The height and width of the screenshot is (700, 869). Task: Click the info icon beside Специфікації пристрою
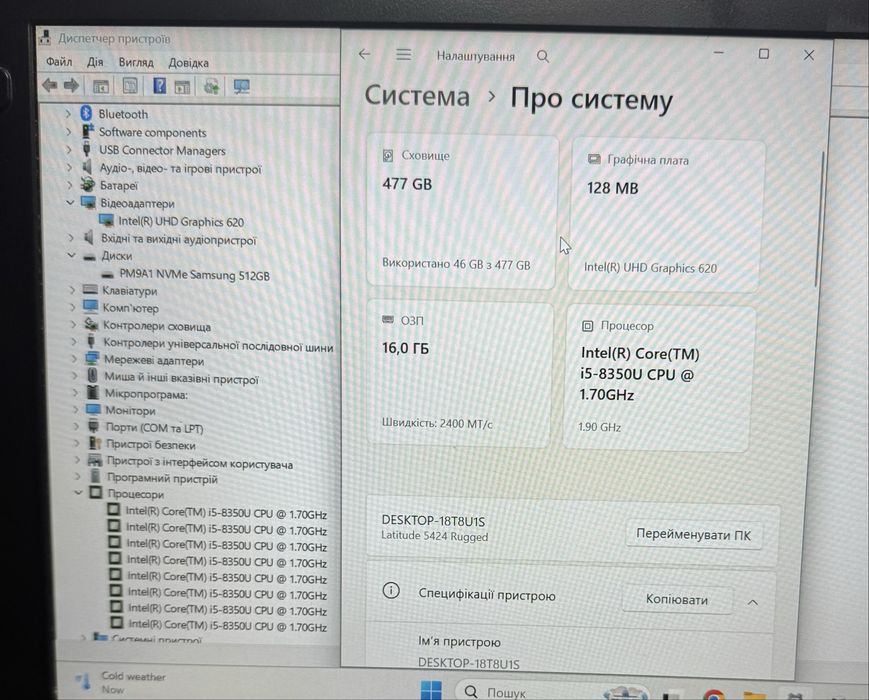coord(391,591)
